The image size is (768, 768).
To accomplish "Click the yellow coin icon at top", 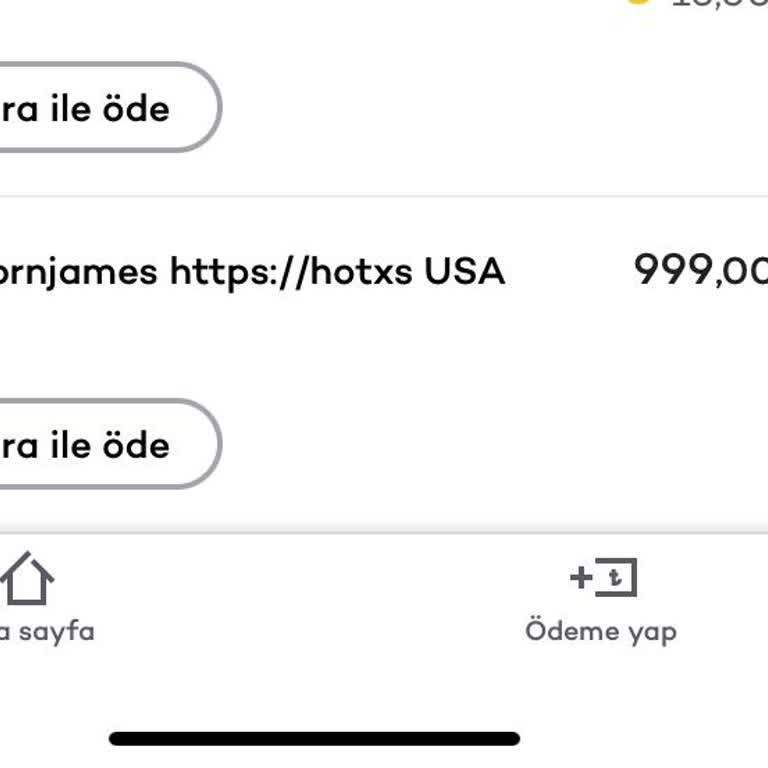I will (x=637, y=2).
